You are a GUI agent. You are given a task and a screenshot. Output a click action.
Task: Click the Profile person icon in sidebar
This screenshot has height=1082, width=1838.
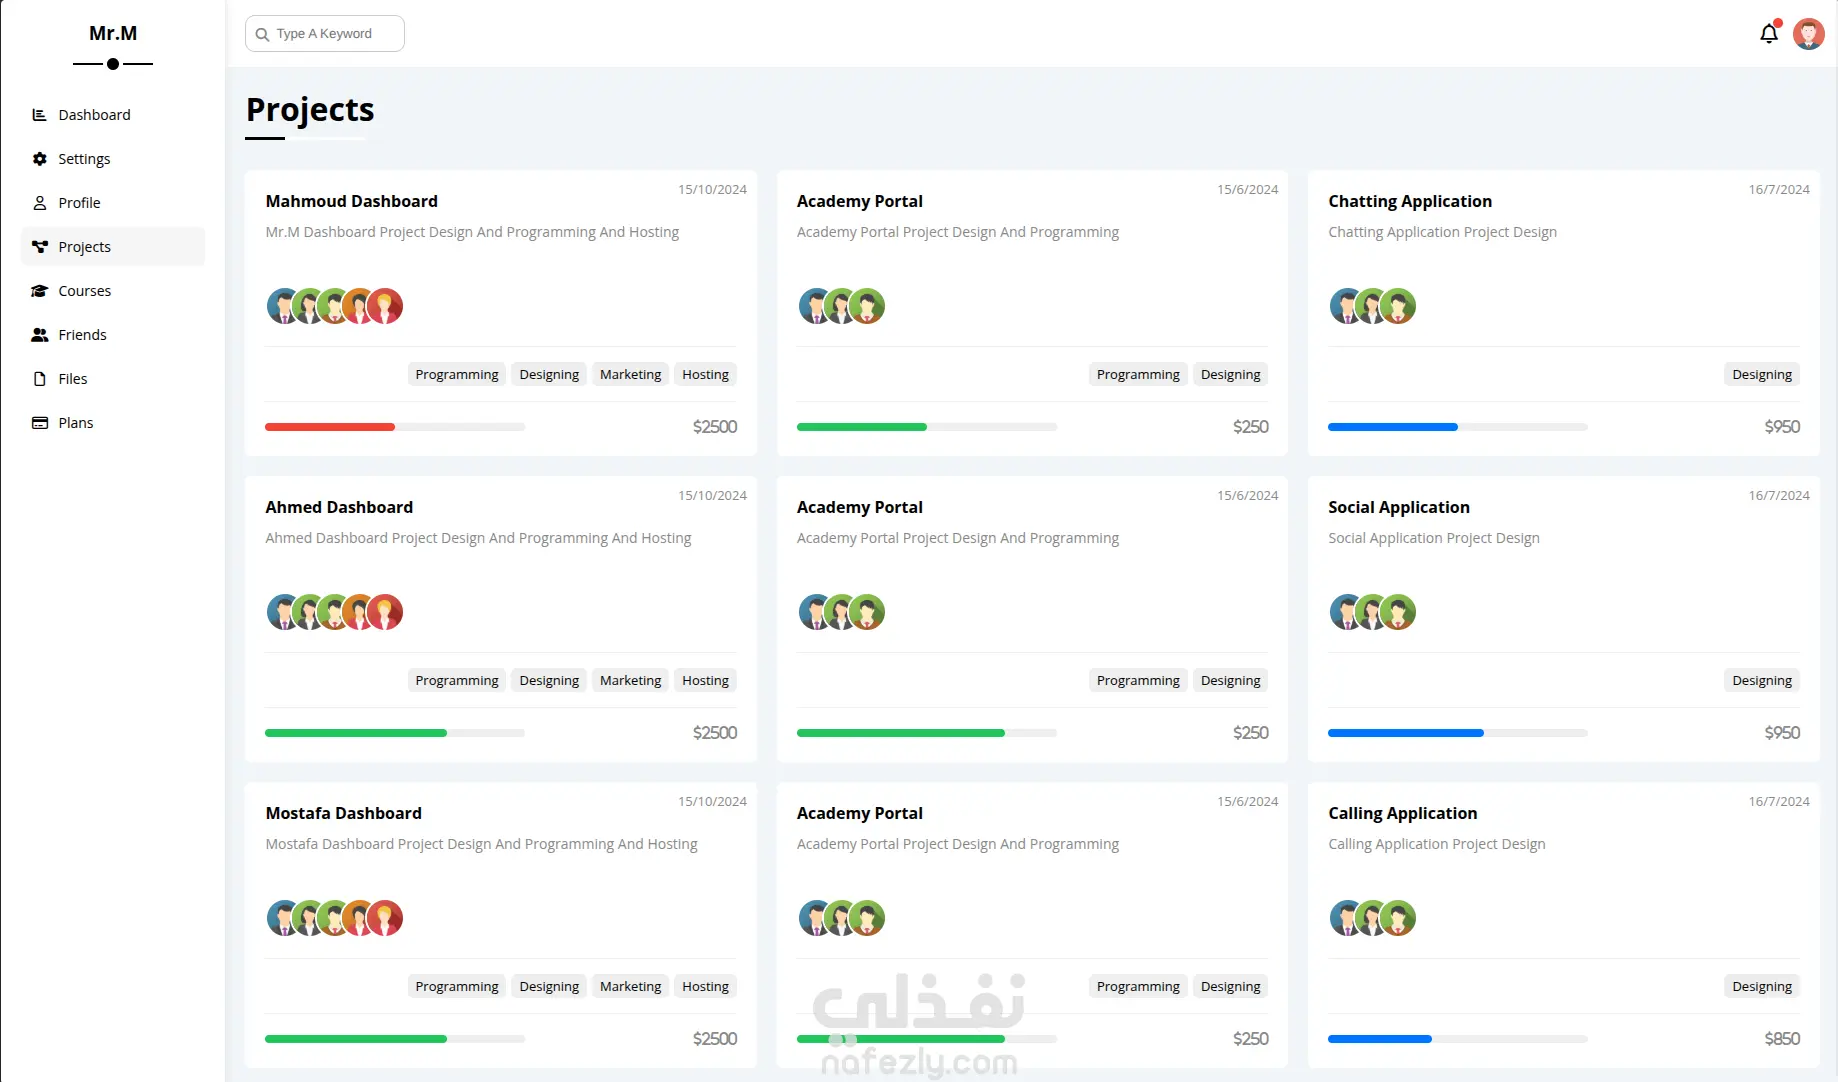(x=40, y=203)
